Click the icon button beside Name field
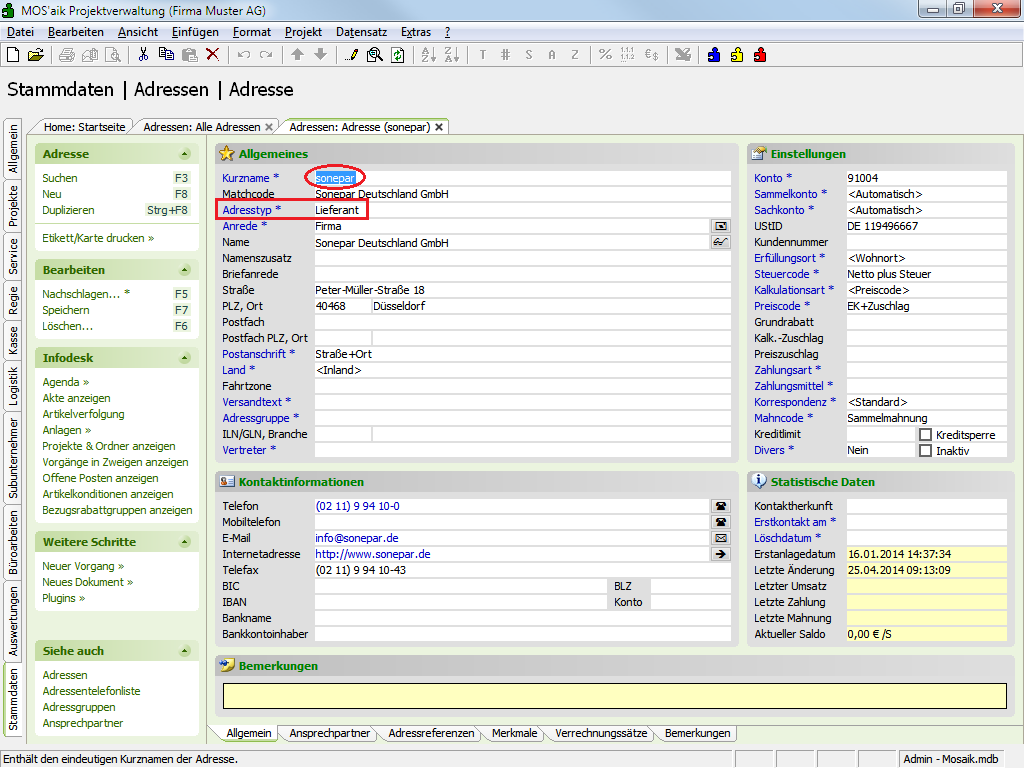This screenshot has height=768, width=1024. coord(720,242)
